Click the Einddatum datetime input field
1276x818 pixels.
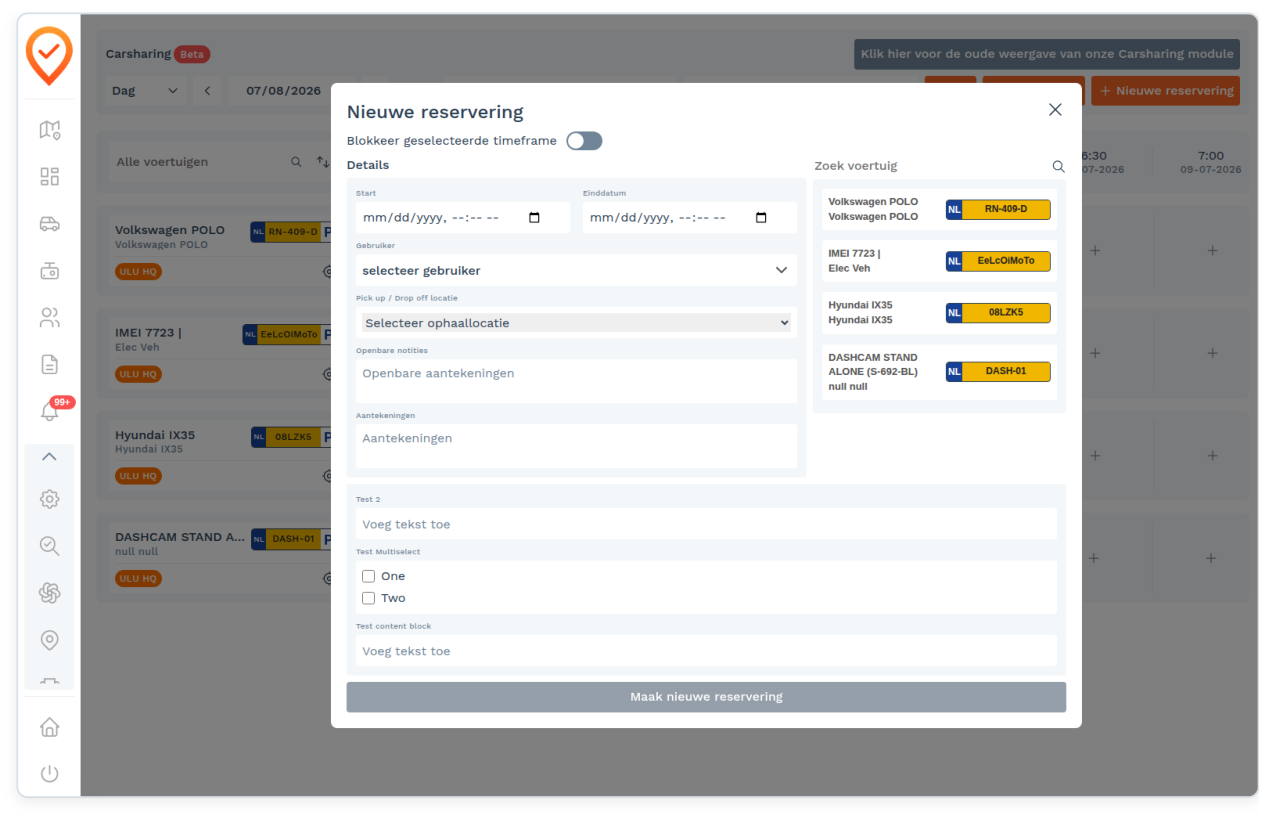click(x=690, y=218)
